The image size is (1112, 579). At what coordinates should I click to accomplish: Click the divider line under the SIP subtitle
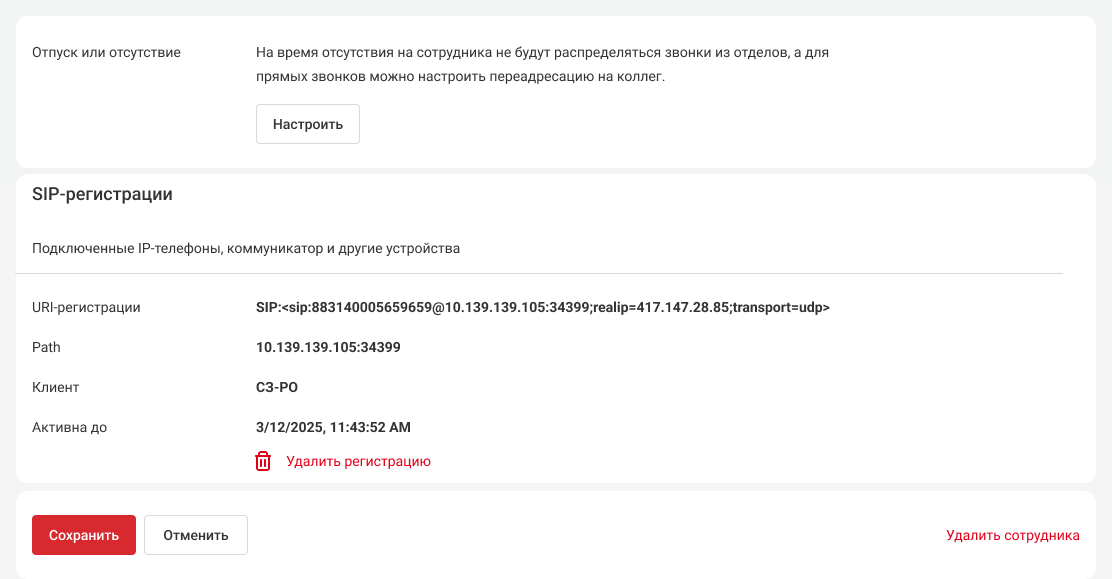point(540,273)
